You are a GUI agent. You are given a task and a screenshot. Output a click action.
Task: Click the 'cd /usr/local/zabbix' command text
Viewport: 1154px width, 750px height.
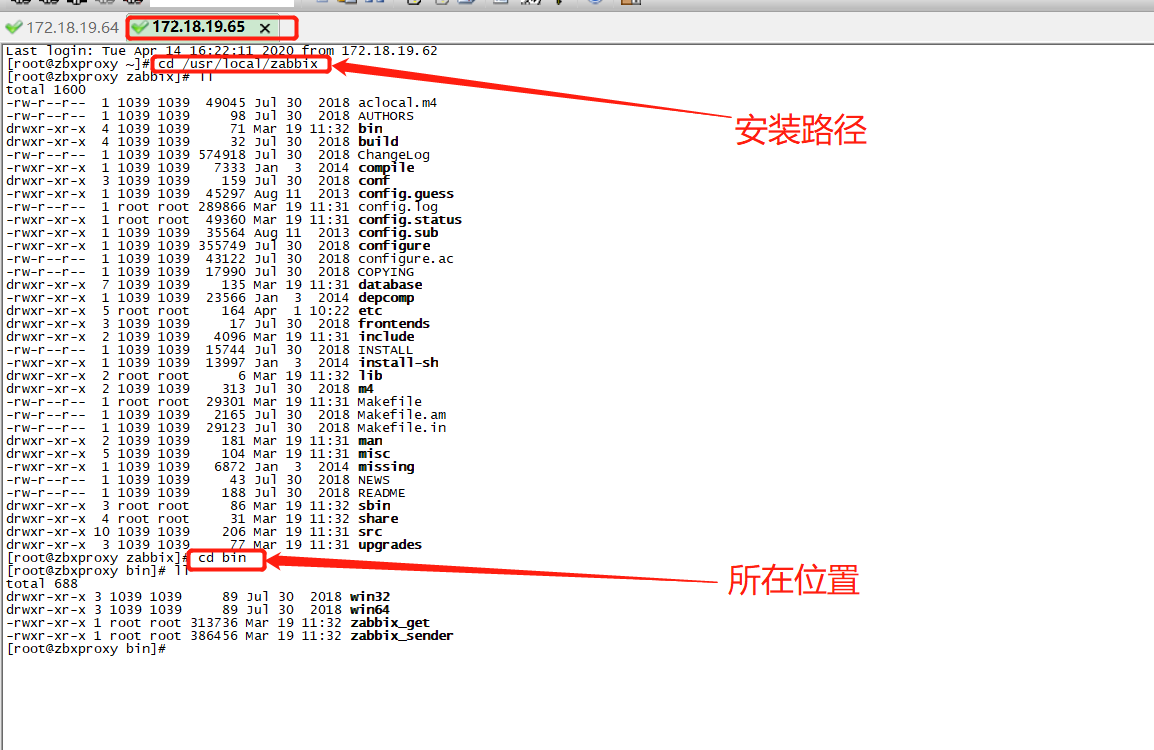click(x=238, y=64)
